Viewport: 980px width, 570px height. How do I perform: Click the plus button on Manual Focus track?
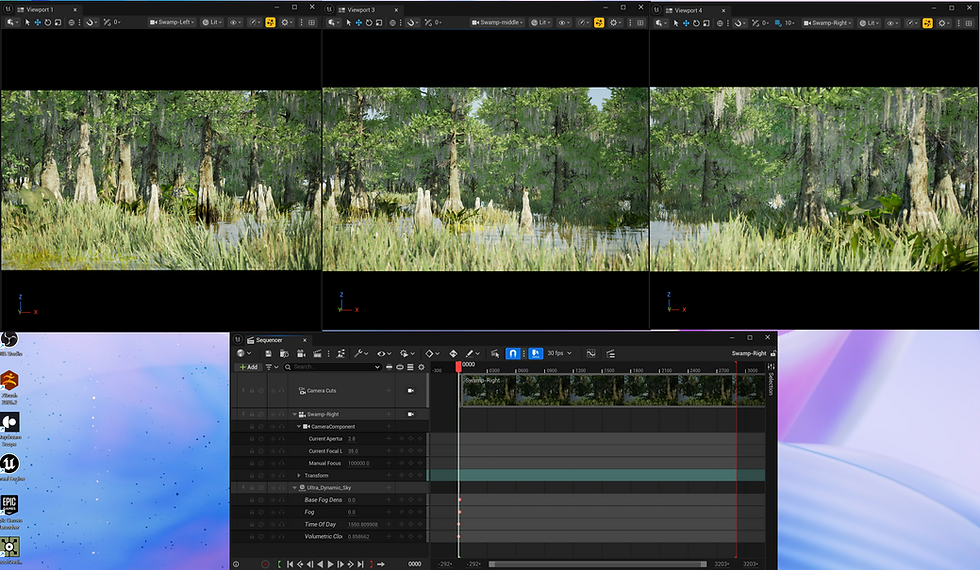(x=389, y=463)
